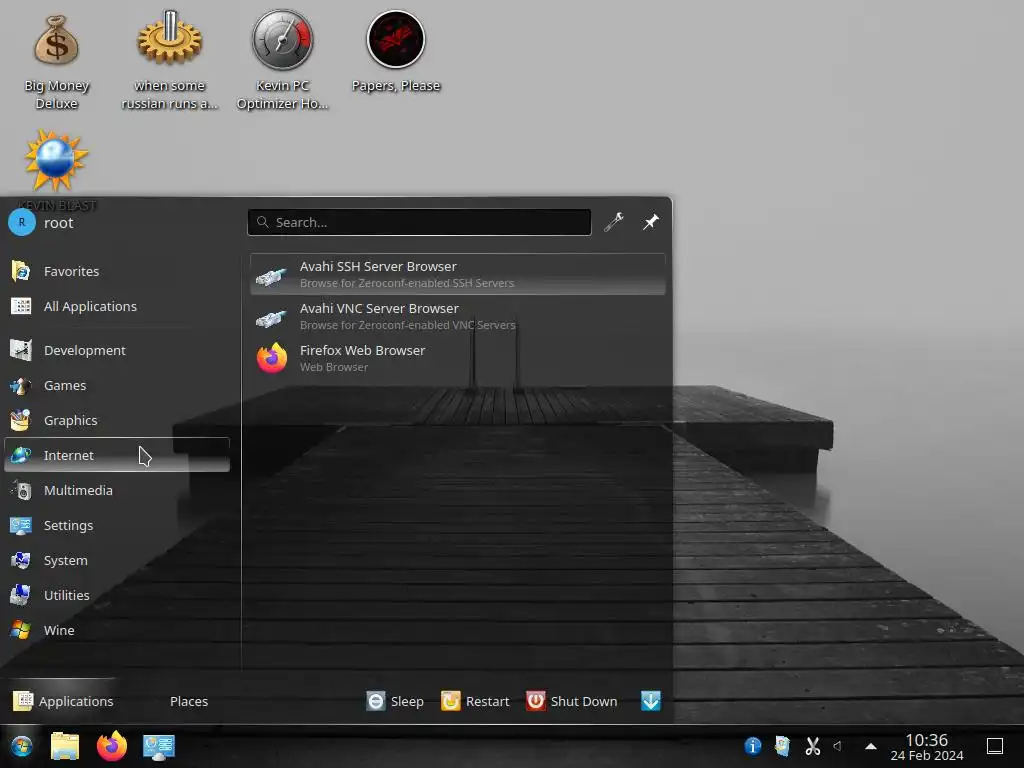Open system settings taskbar icon

[x=159, y=746]
